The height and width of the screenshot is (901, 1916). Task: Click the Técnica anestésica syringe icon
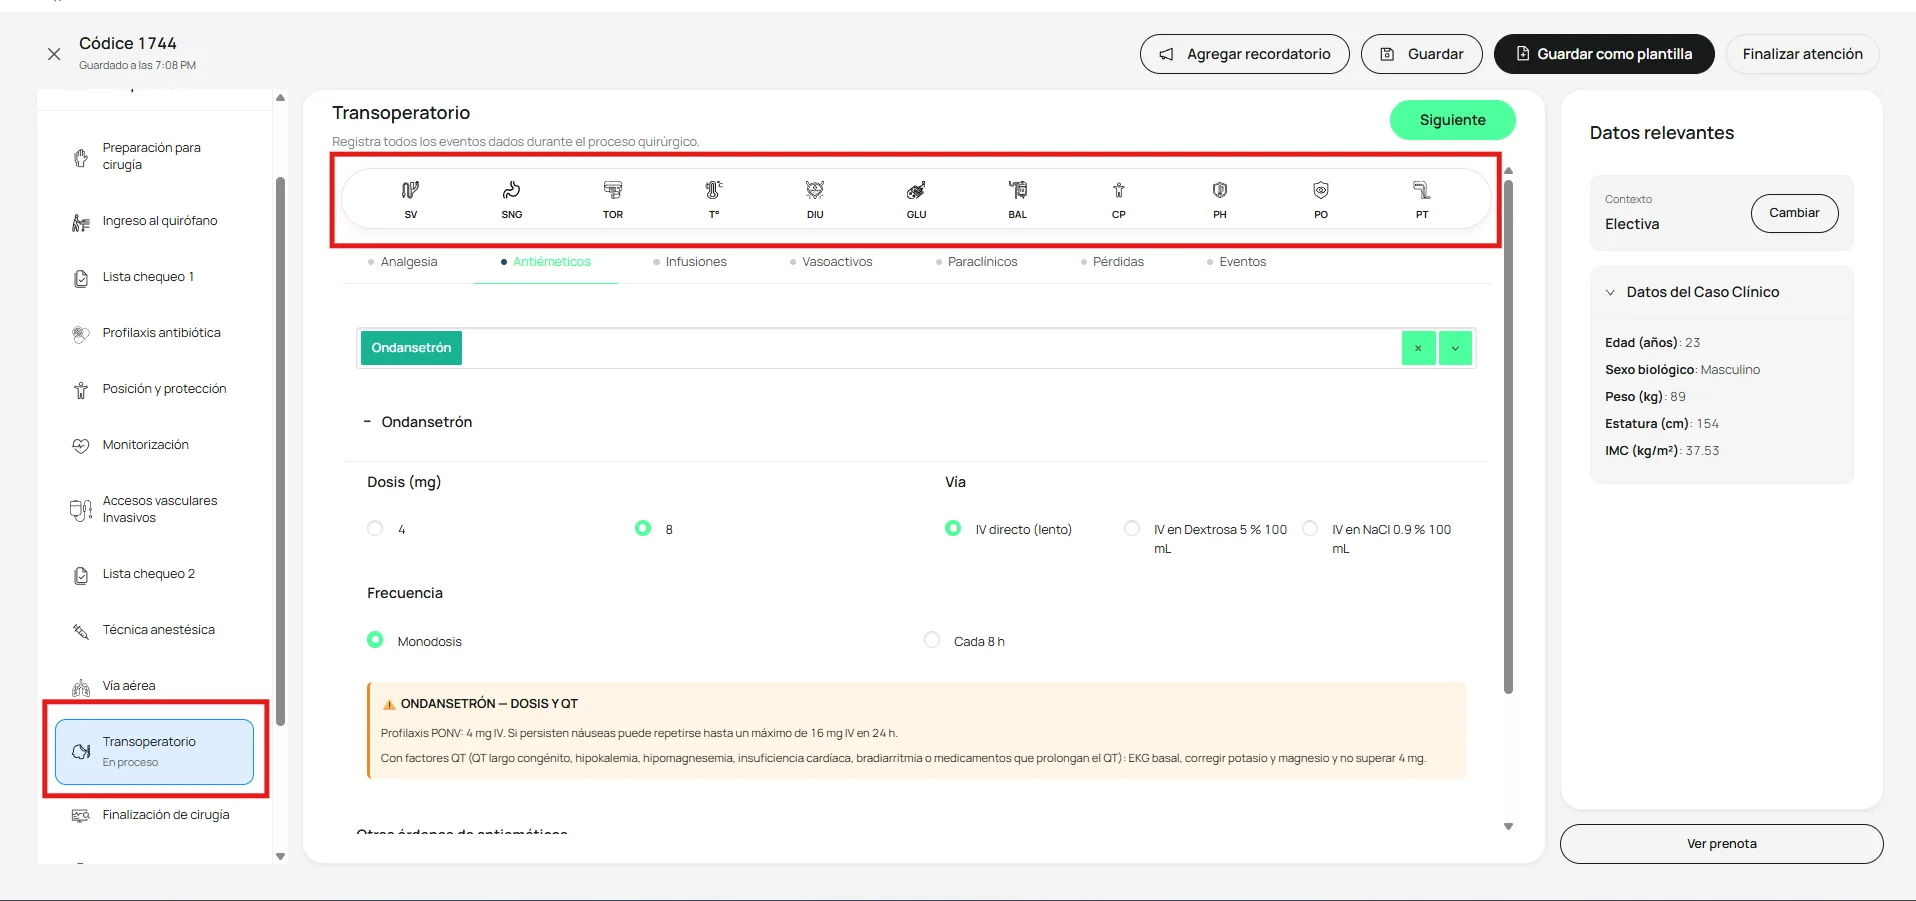pos(81,631)
